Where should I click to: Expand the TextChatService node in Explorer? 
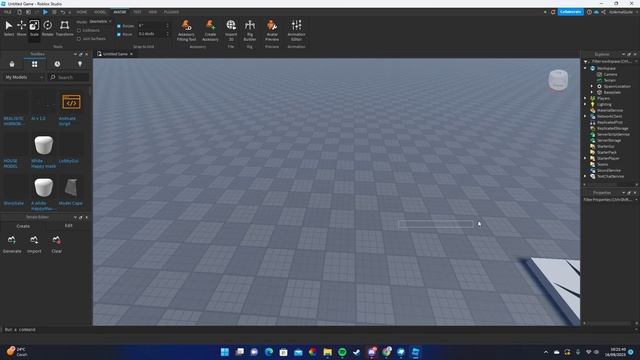coord(585,176)
